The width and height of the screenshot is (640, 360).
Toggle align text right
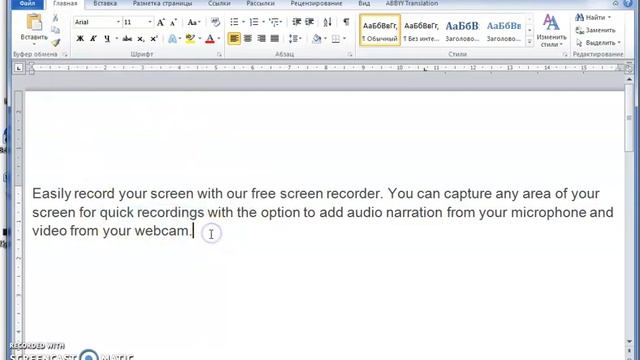click(261, 39)
